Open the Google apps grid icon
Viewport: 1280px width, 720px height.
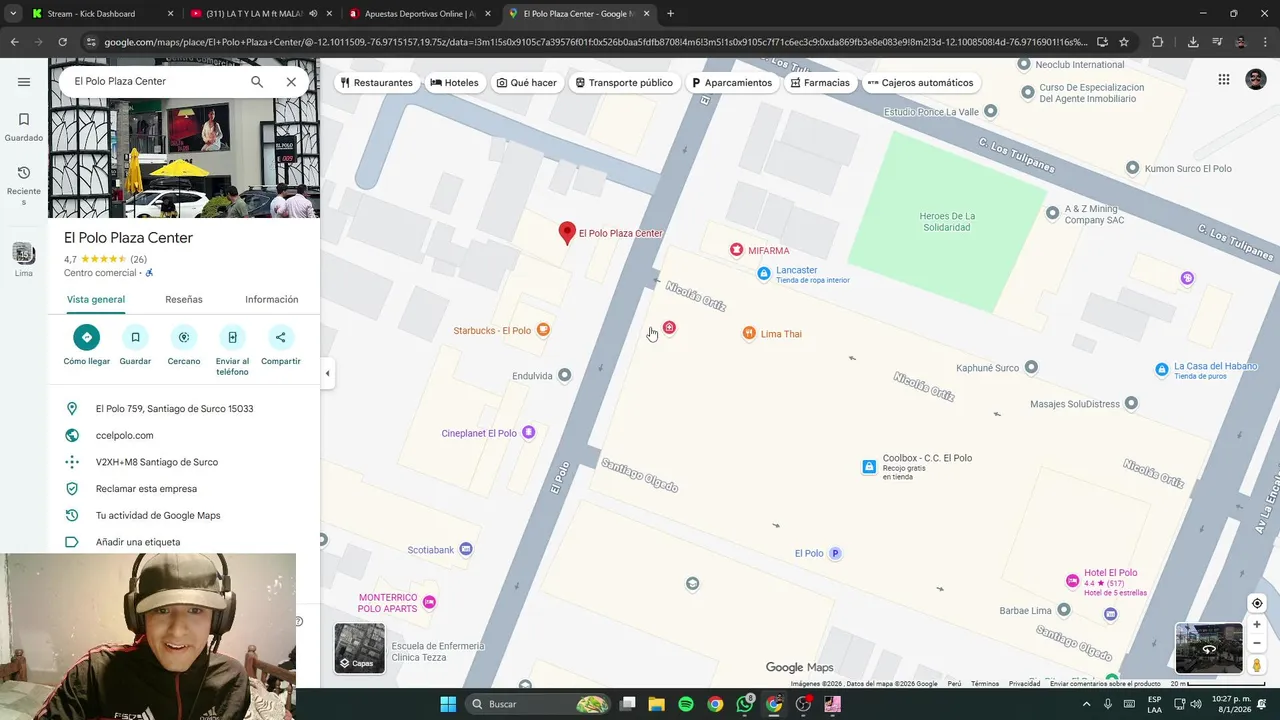click(1224, 80)
